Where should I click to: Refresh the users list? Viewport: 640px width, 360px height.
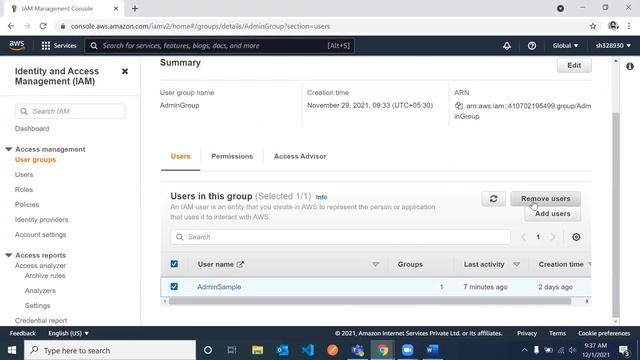pyautogui.click(x=493, y=199)
